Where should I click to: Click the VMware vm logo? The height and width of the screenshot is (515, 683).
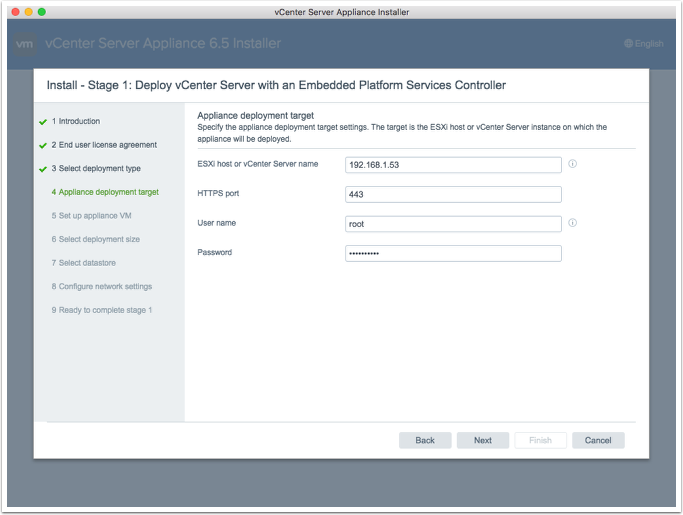pyautogui.click(x=26, y=44)
